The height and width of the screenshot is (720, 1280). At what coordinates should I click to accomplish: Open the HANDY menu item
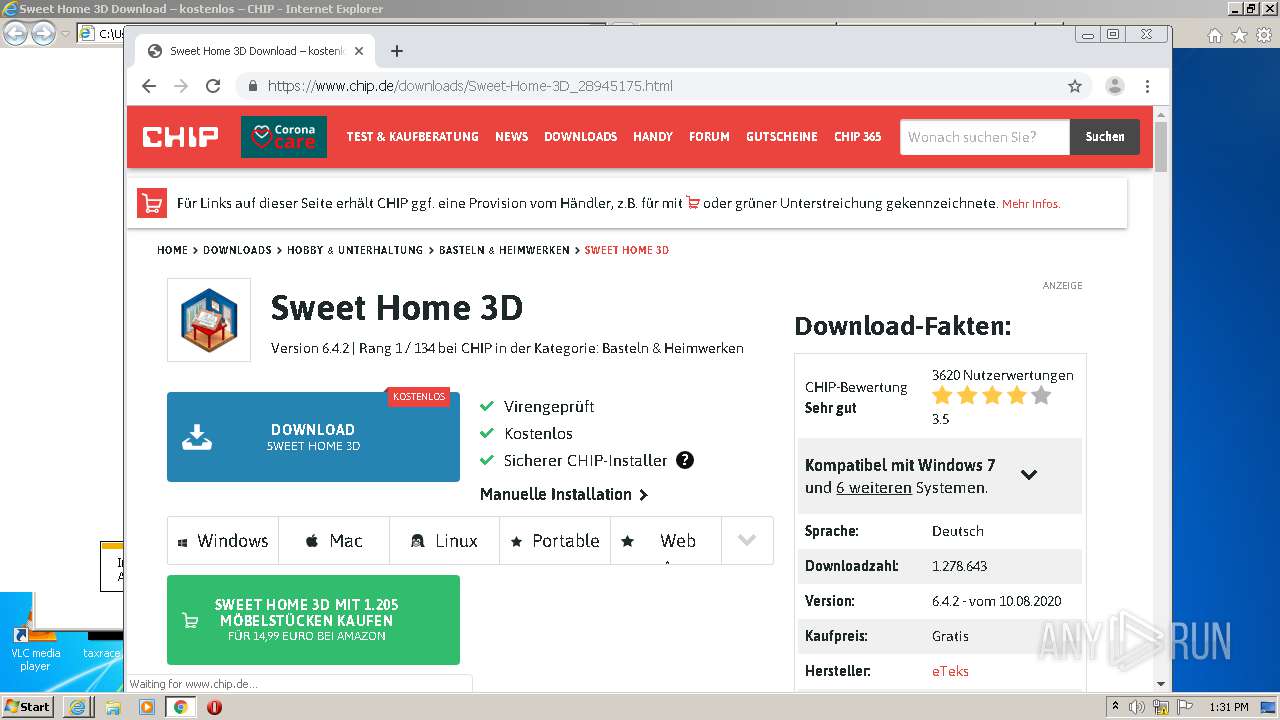[653, 137]
